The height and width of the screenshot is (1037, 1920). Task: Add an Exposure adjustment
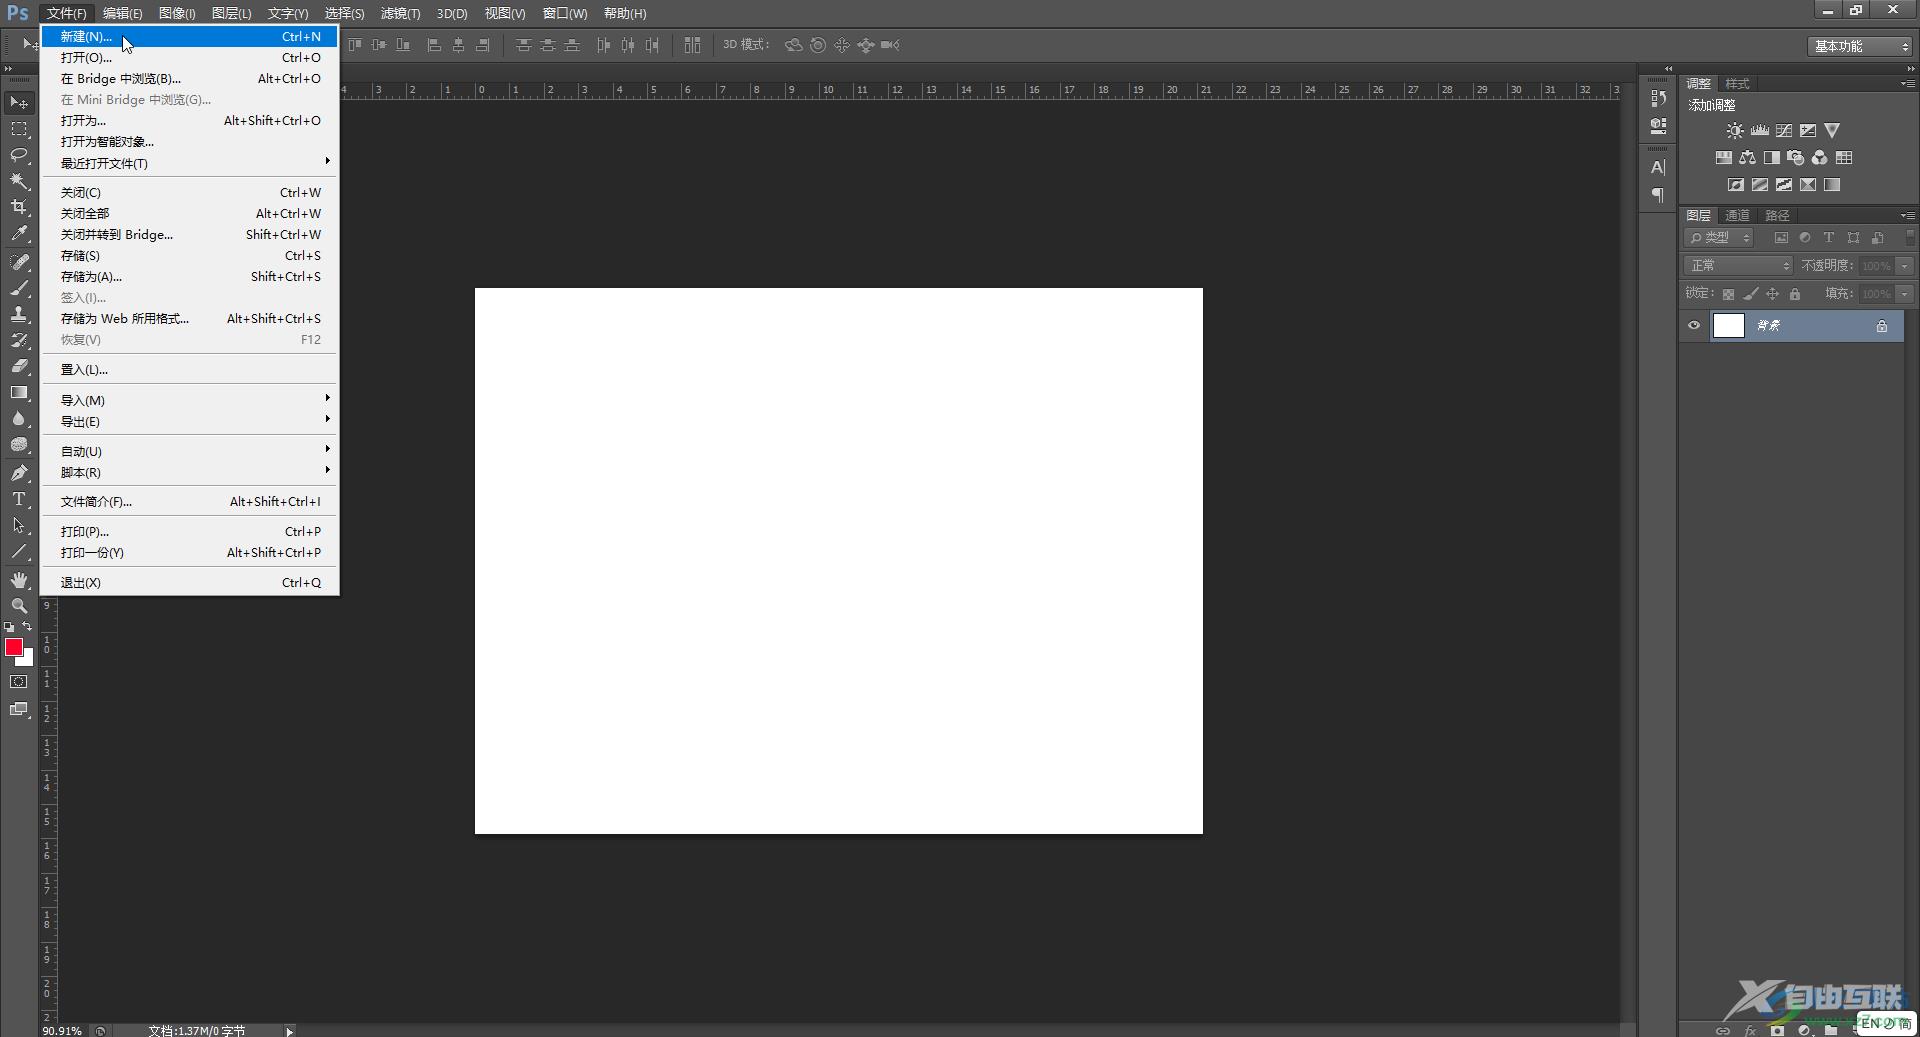[x=1808, y=131]
